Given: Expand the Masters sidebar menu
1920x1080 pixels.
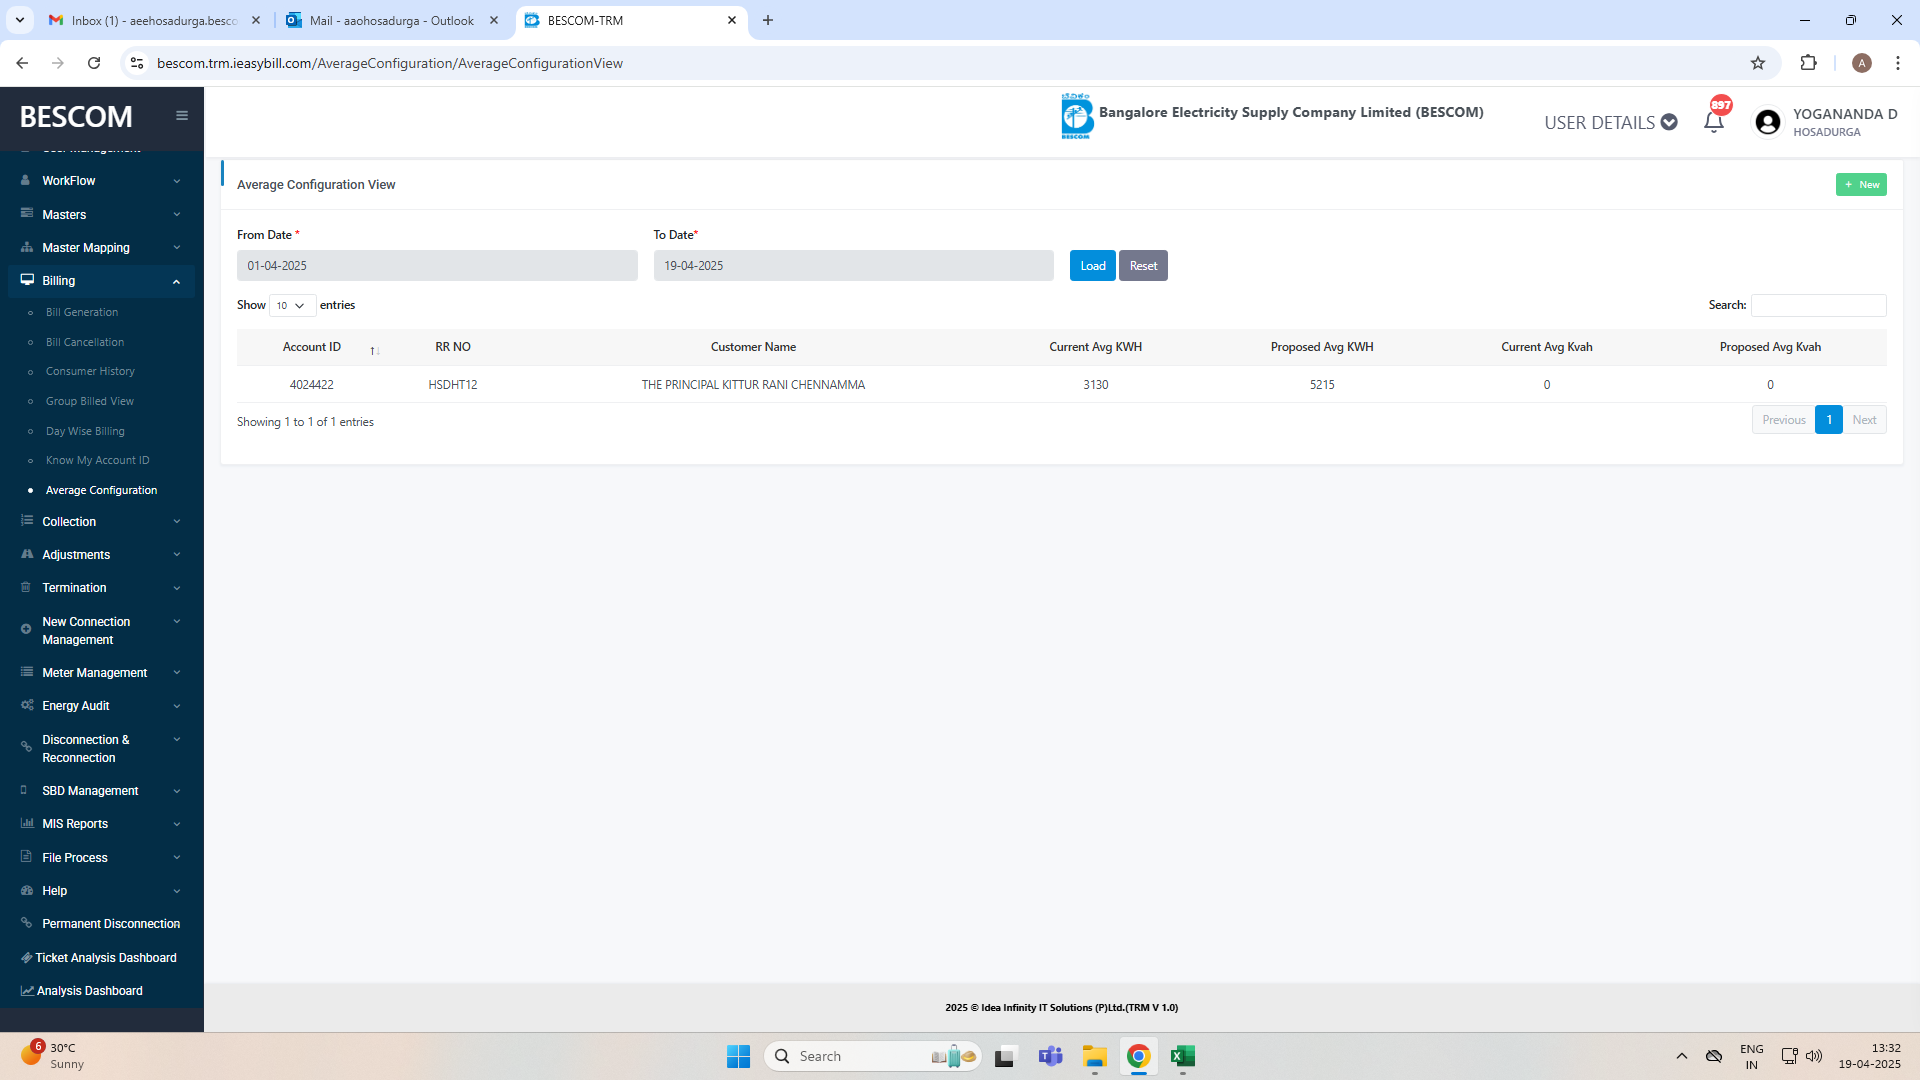Looking at the screenshot, I should click(100, 215).
